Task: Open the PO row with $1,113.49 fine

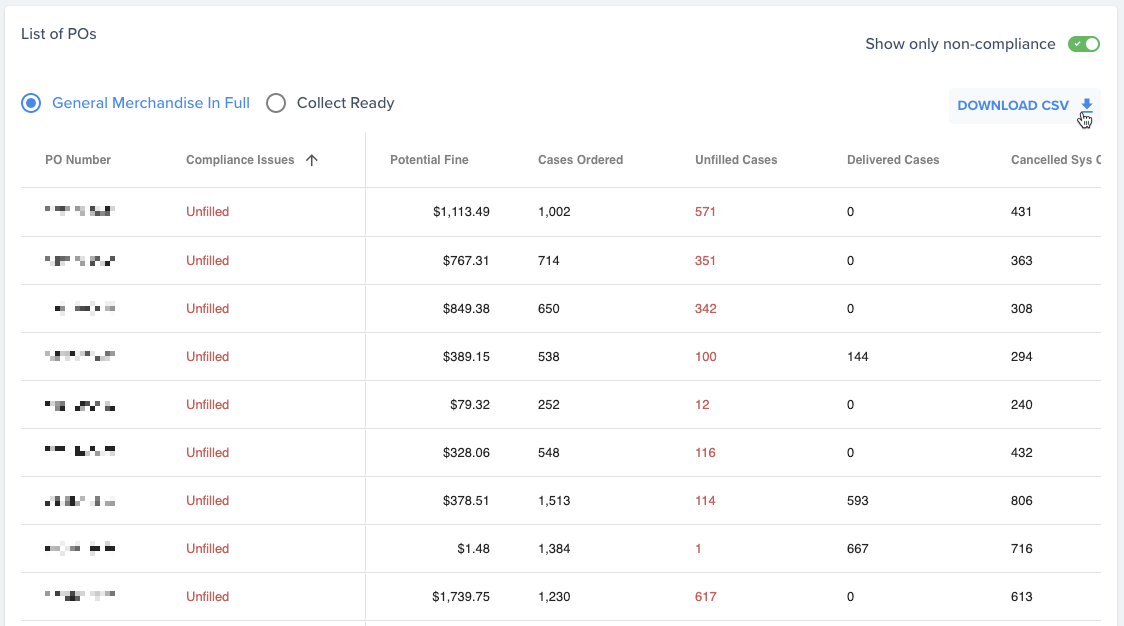Action: click(561, 212)
